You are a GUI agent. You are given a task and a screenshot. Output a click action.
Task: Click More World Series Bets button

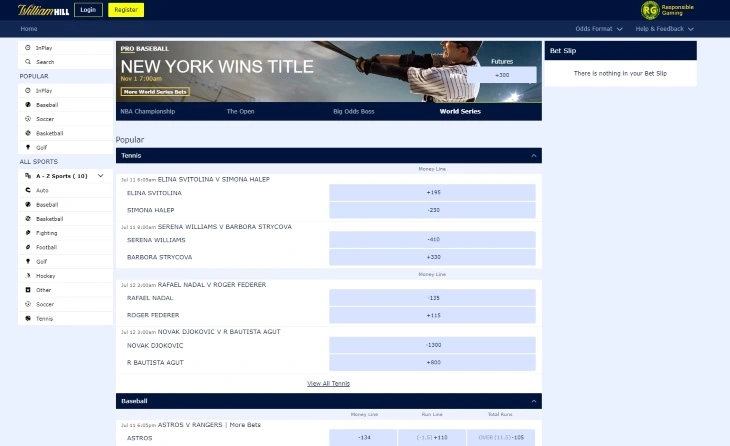click(155, 92)
